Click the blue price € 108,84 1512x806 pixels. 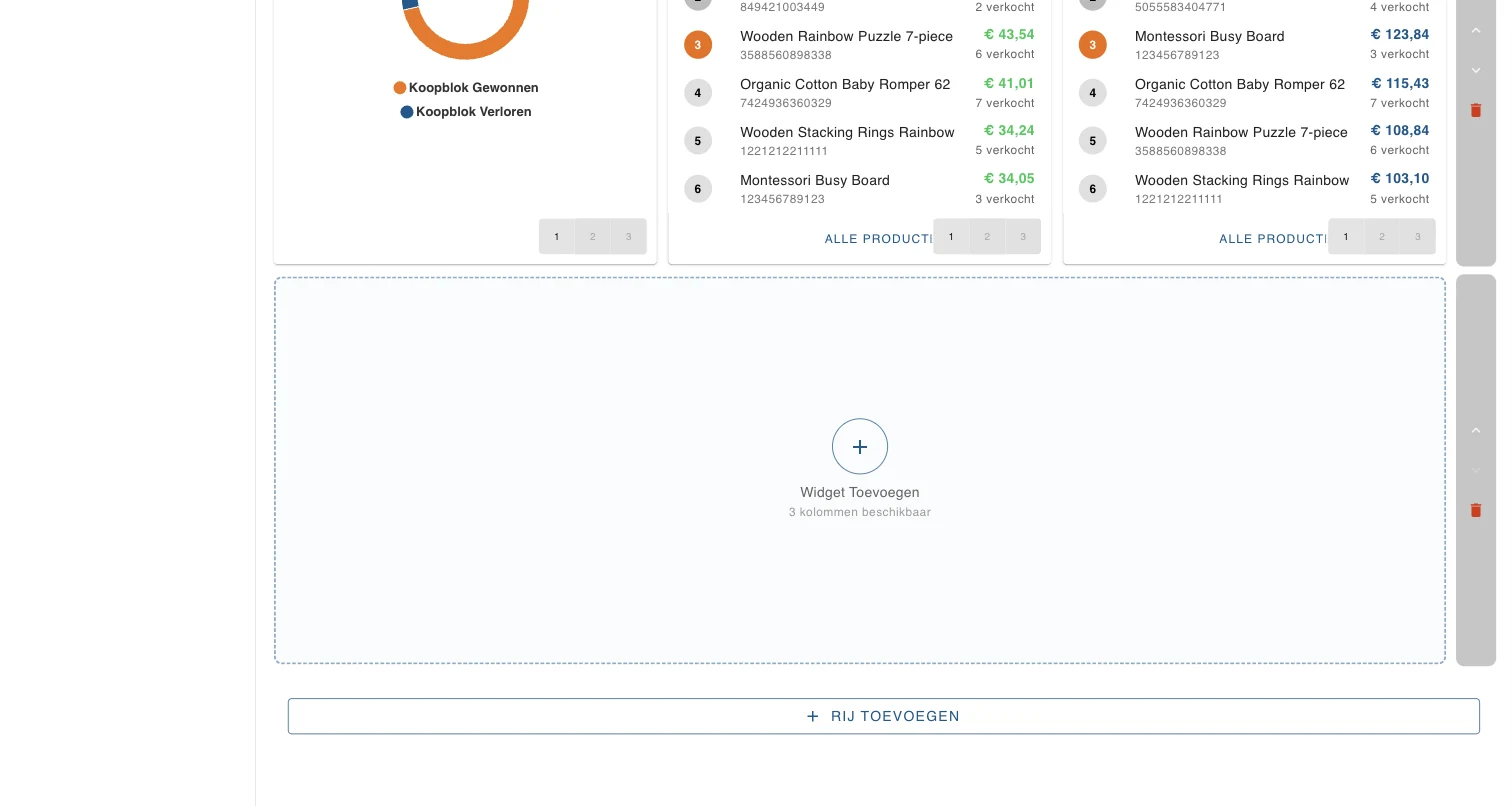(1400, 130)
